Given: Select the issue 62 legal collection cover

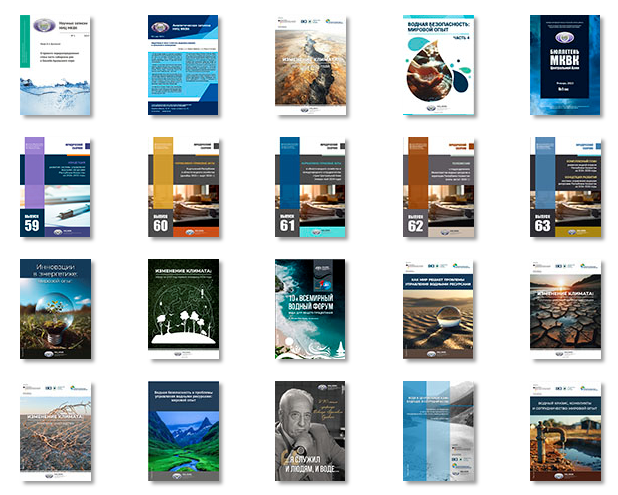Looking at the screenshot, I should [436, 188].
